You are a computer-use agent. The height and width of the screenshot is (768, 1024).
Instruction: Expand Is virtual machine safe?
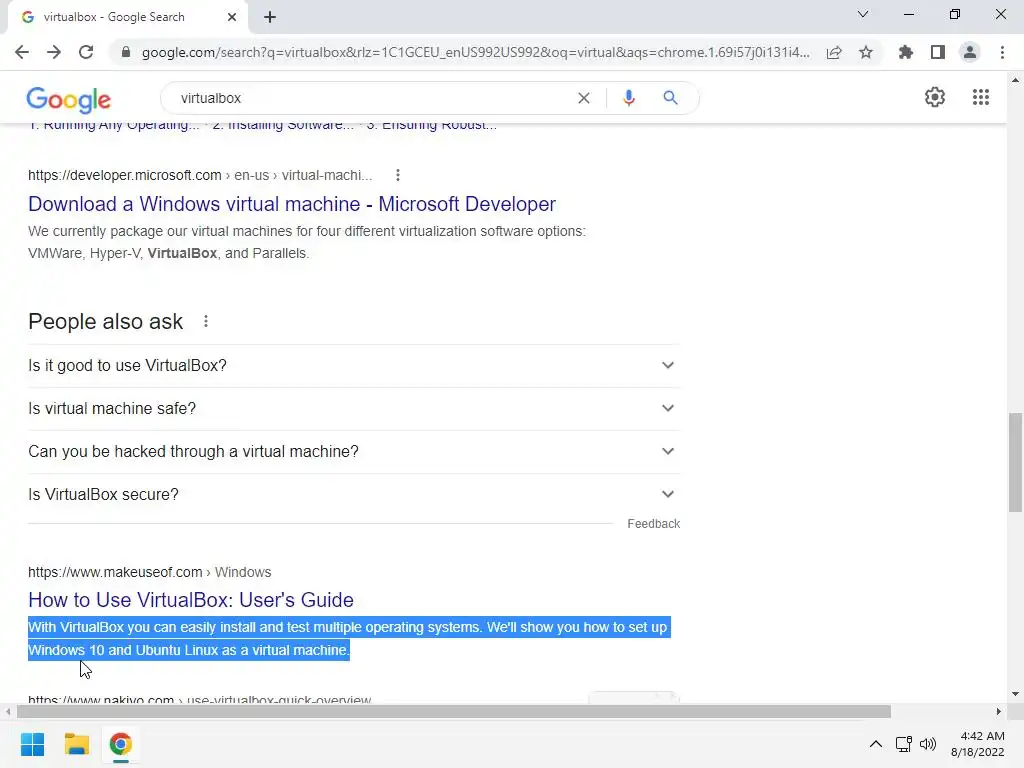(x=354, y=408)
